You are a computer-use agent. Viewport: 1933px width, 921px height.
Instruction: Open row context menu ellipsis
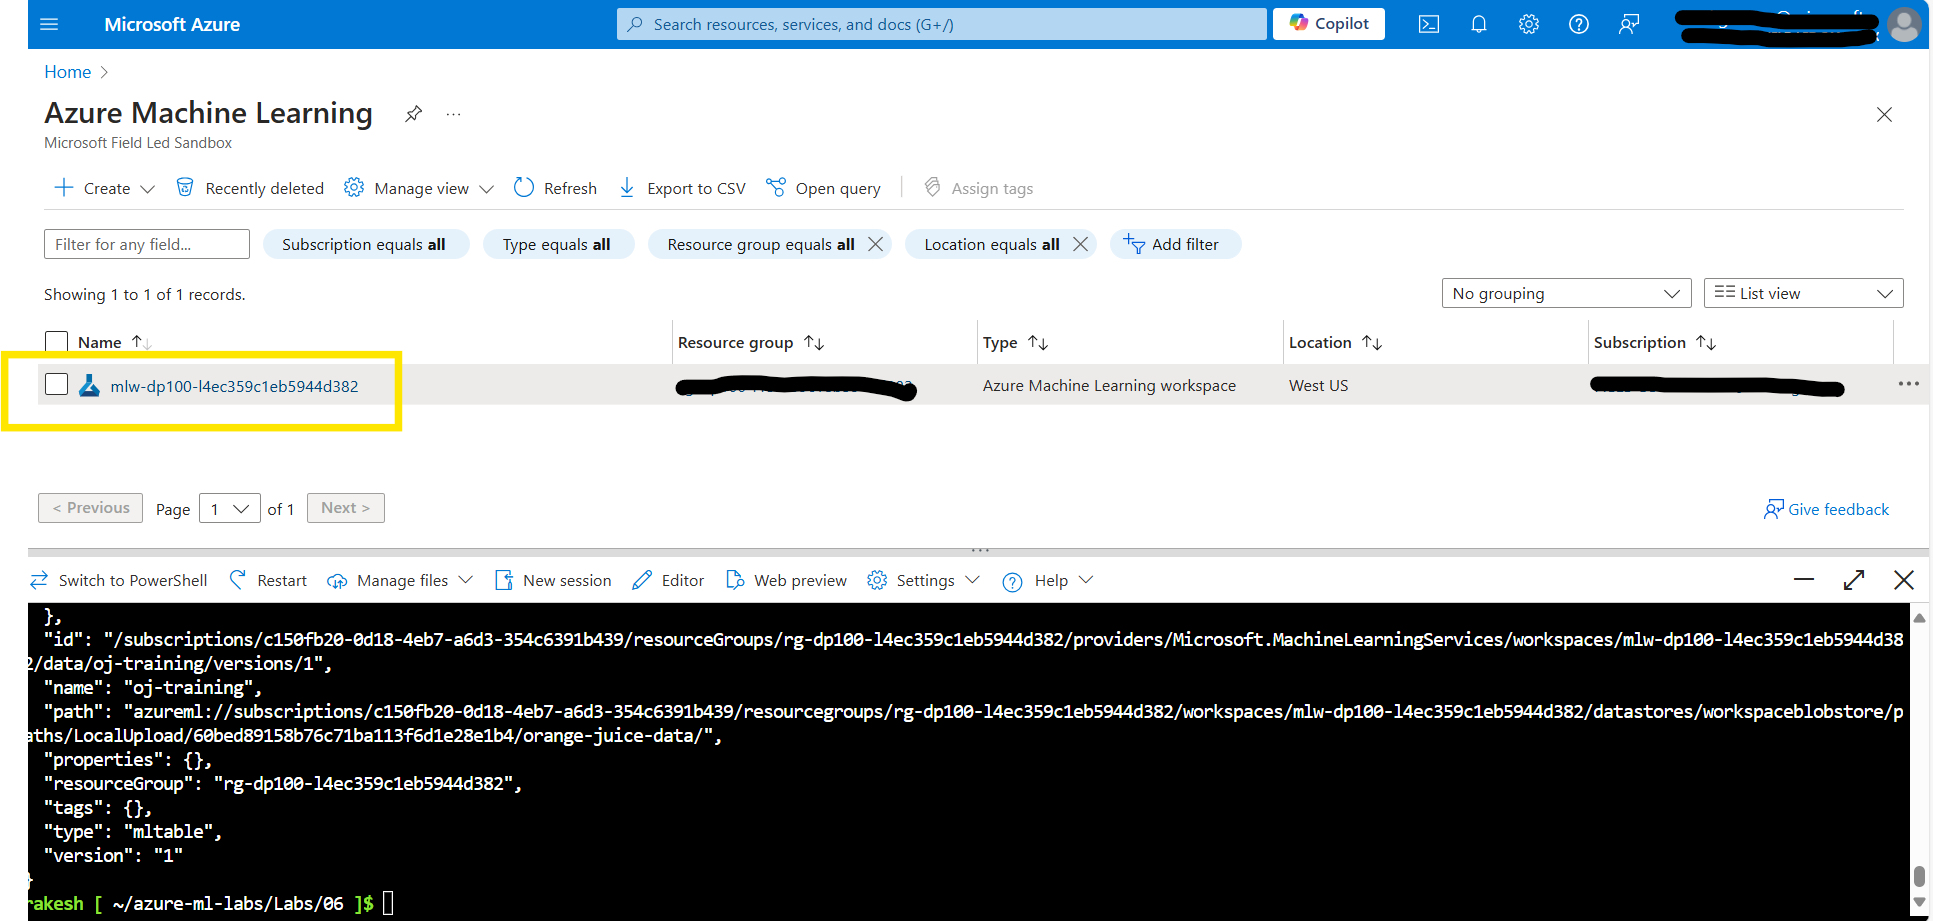click(x=1908, y=384)
